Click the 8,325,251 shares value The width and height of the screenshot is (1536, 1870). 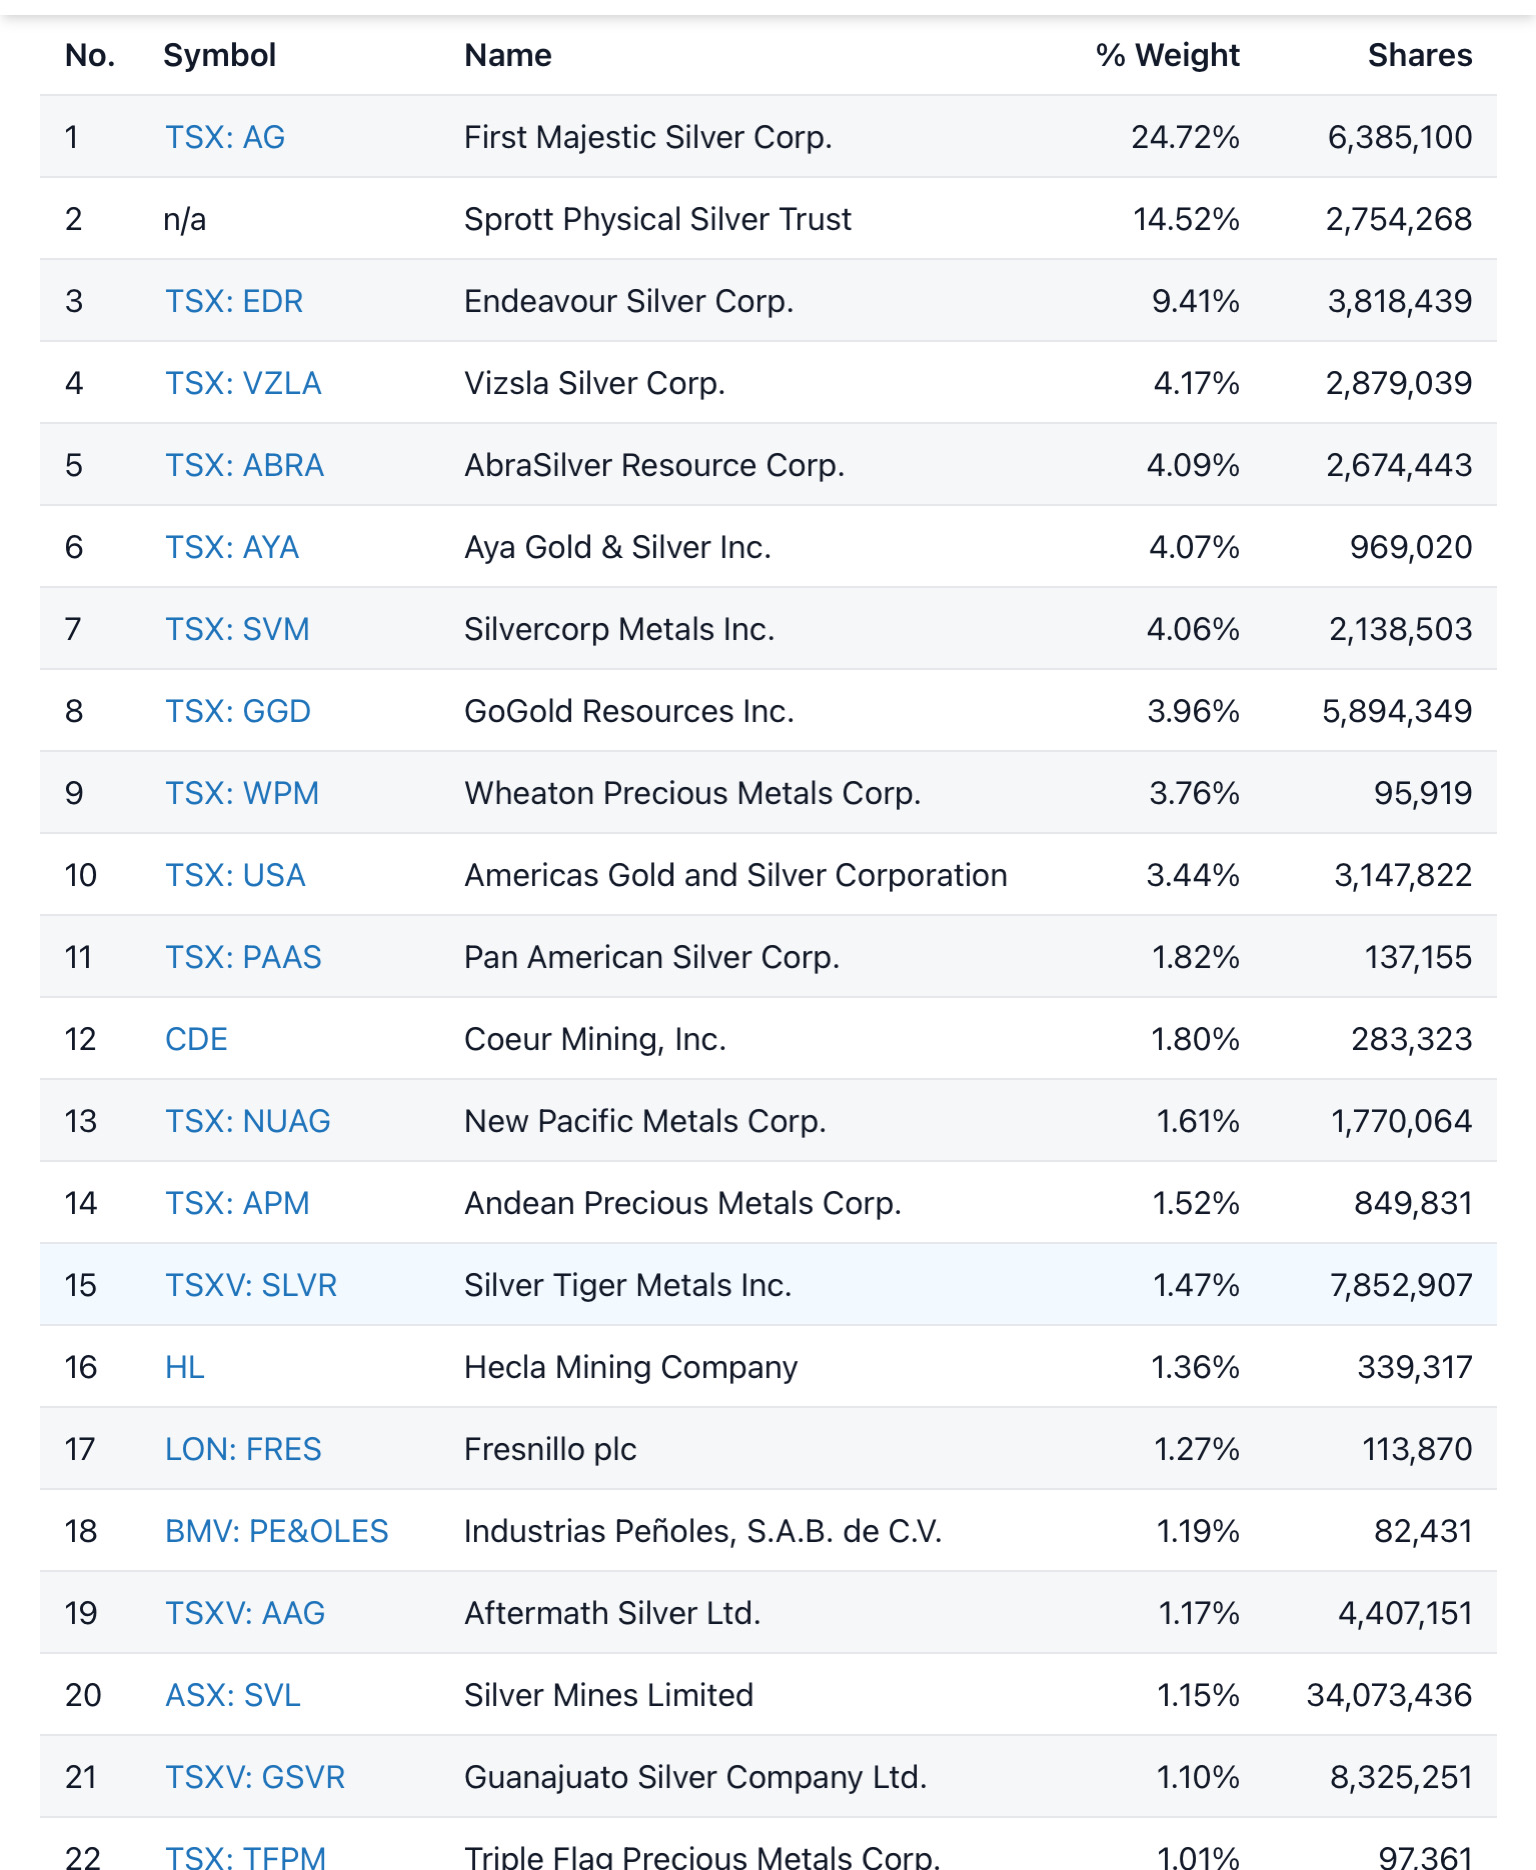pyautogui.click(x=1401, y=1777)
